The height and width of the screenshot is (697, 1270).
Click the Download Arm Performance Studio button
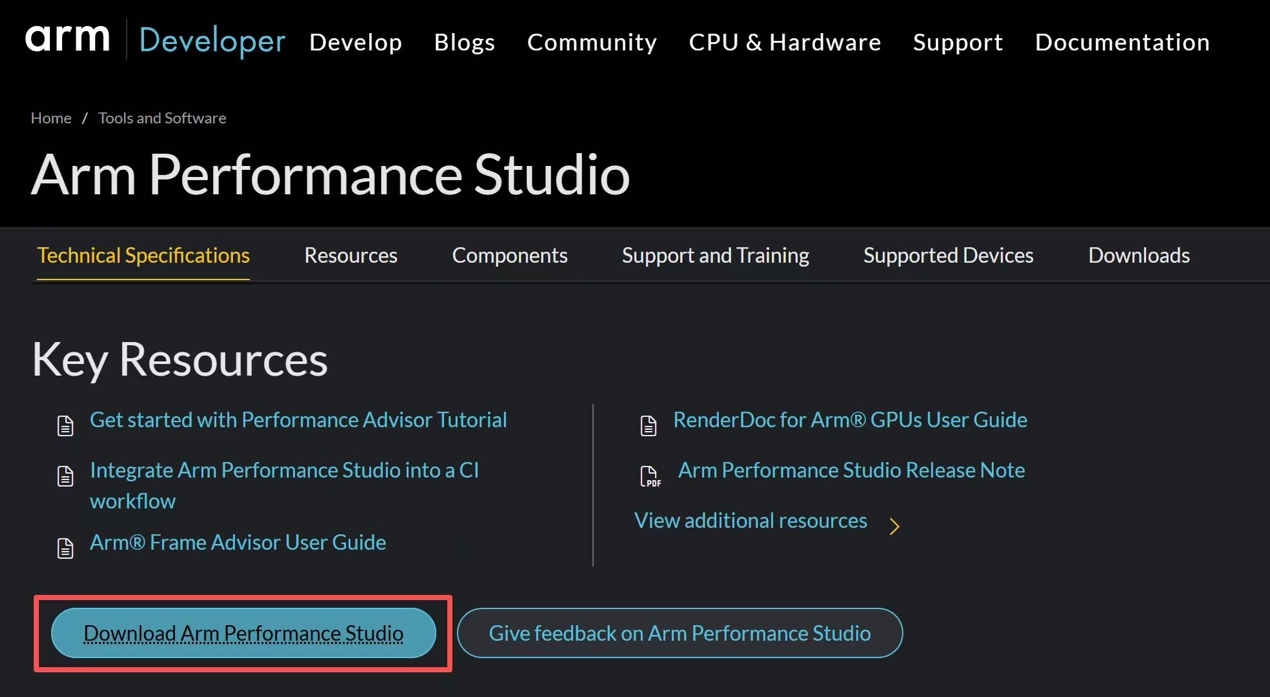tap(243, 633)
